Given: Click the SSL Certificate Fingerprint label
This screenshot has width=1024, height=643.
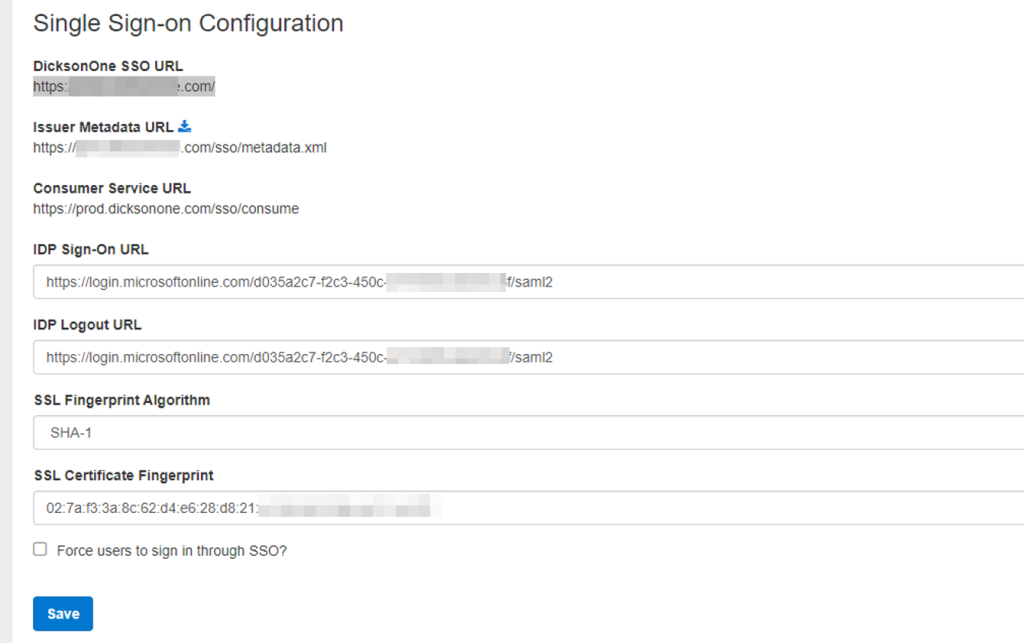Looking at the screenshot, I should pos(123,475).
